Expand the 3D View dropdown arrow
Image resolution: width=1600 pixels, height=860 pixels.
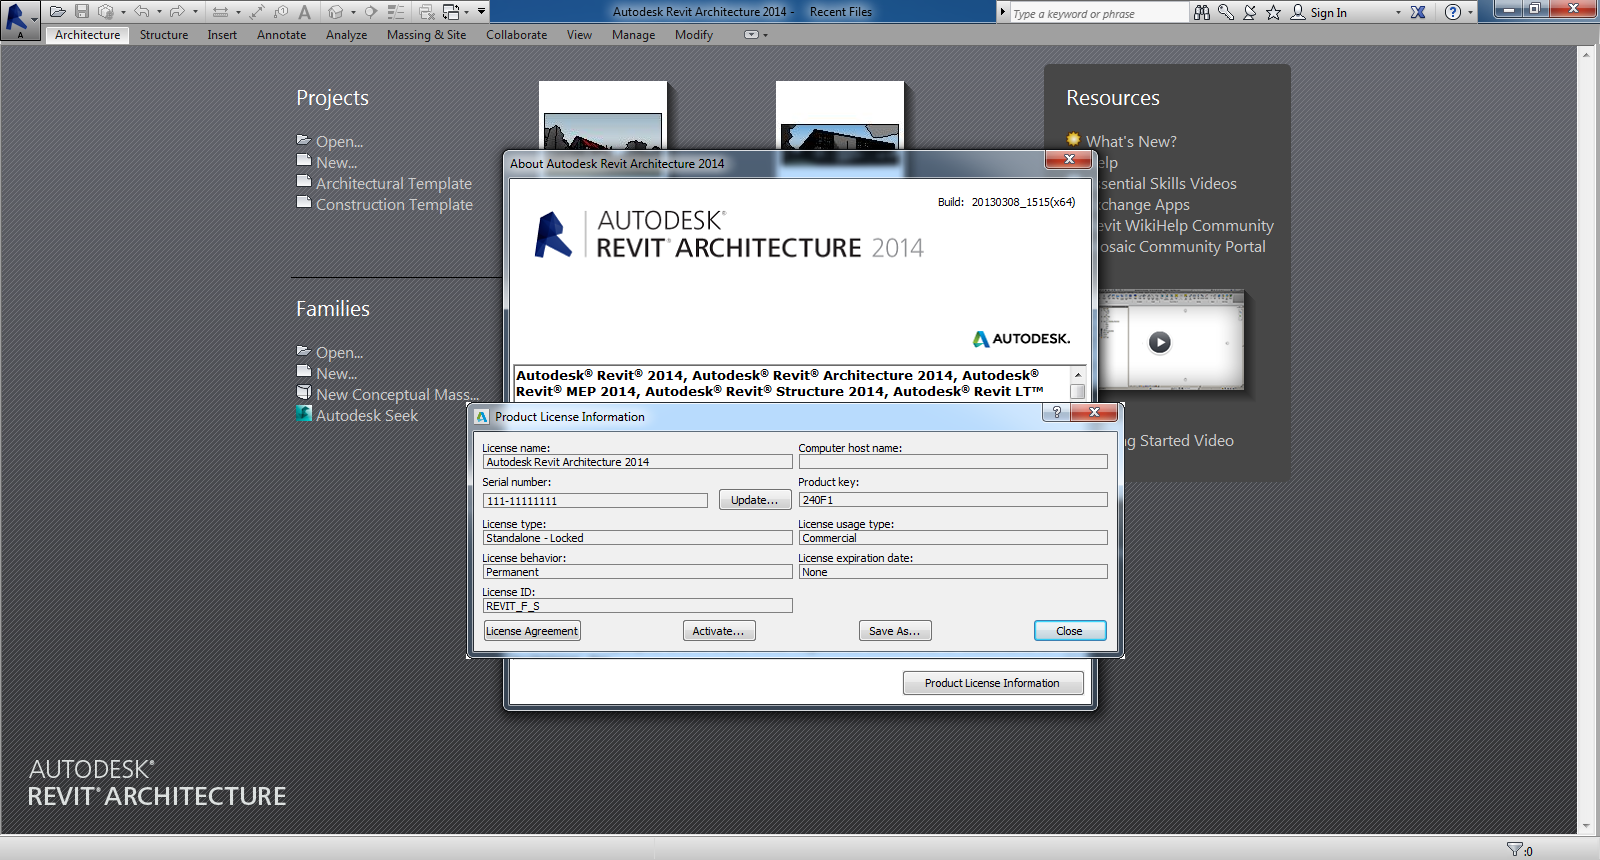353,12
